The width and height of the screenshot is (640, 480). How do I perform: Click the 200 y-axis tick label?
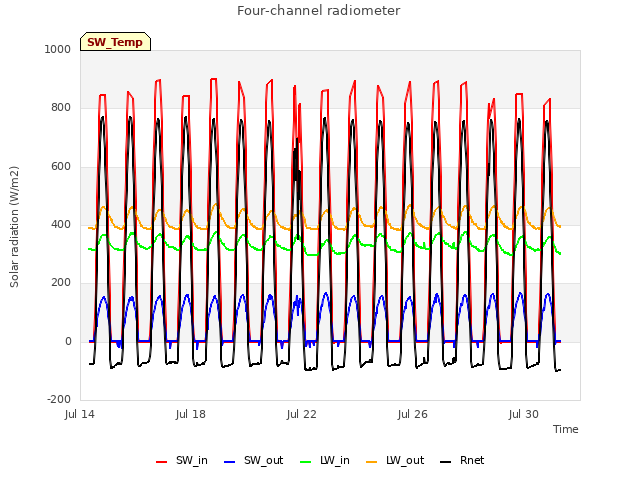(61, 282)
